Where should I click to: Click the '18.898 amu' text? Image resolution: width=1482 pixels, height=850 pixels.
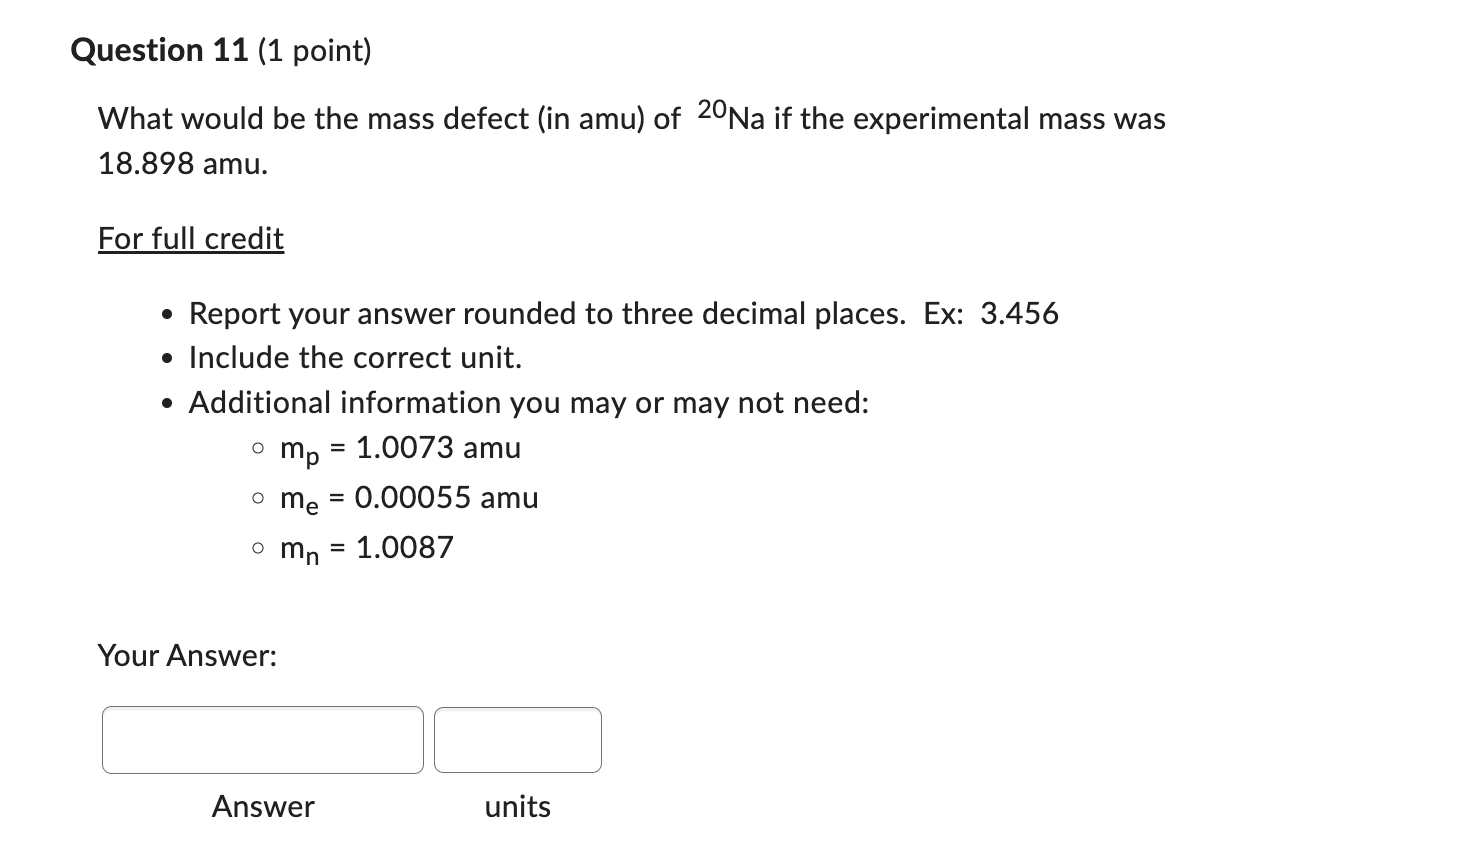click(x=182, y=163)
